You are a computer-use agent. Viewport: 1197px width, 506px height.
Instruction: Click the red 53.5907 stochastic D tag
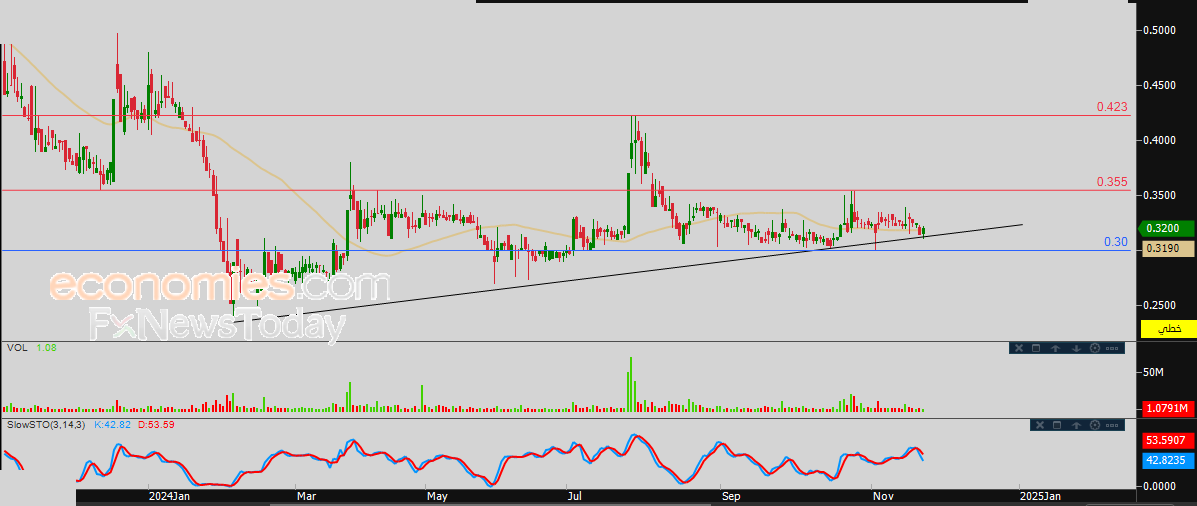(1168, 440)
